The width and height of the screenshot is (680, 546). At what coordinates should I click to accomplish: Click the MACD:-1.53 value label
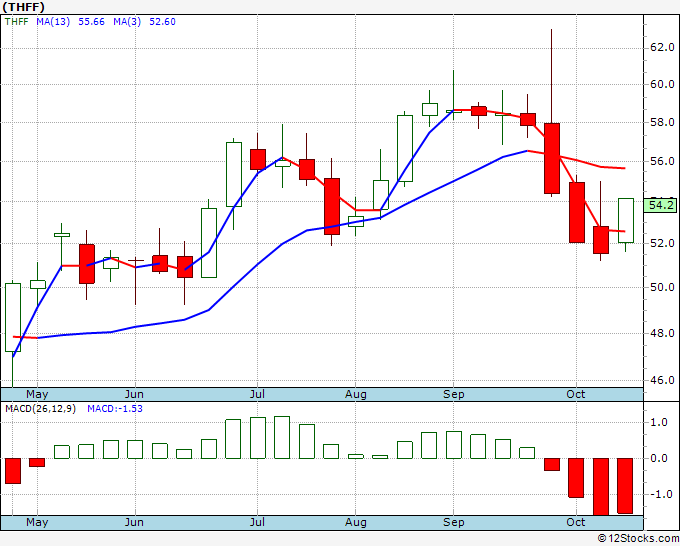tap(115, 409)
